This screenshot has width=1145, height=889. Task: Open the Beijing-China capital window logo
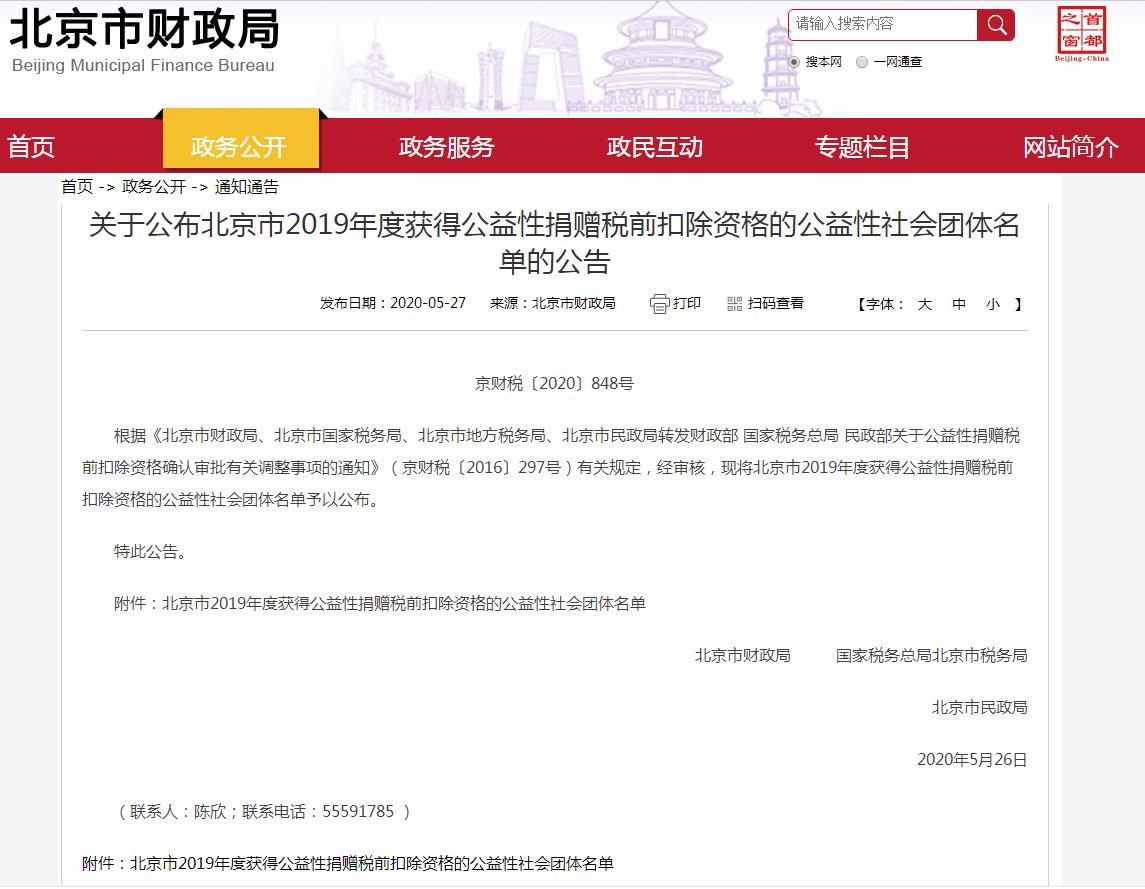point(1081,34)
